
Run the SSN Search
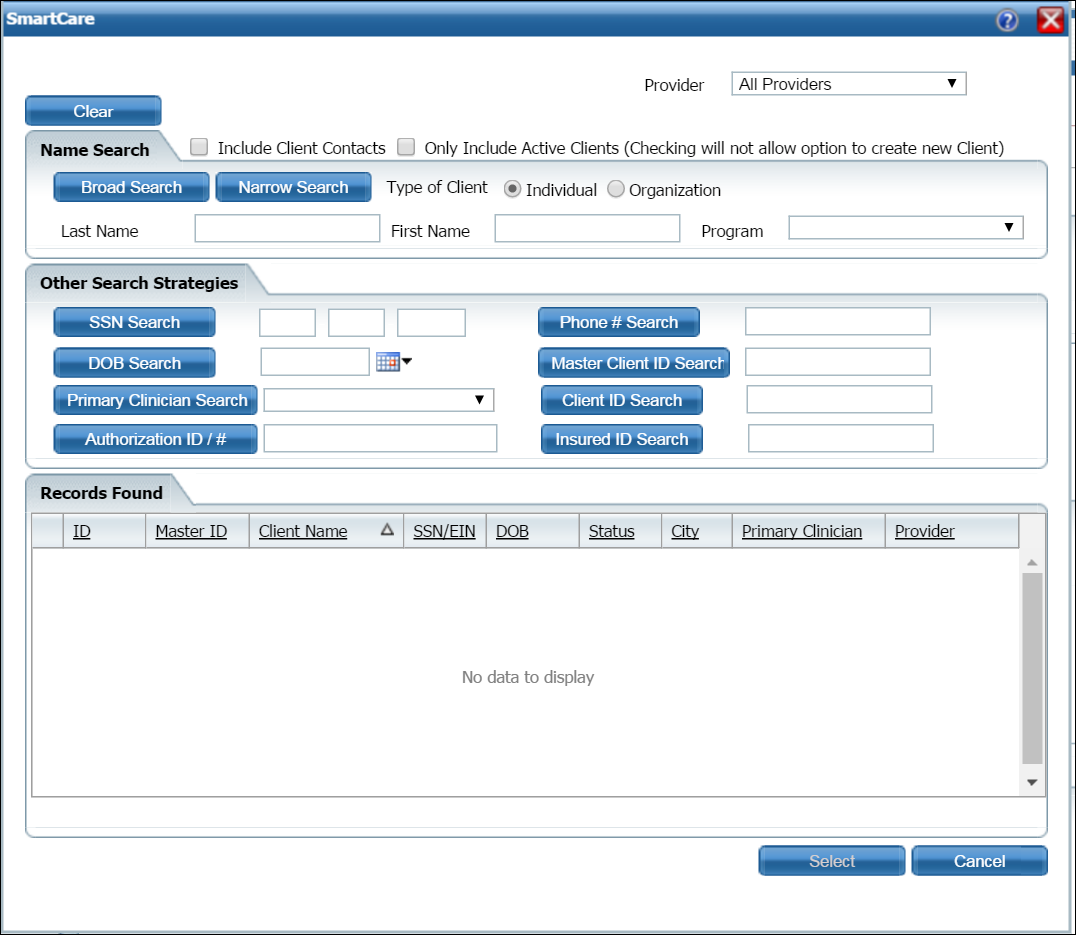pyautogui.click(x=134, y=322)
